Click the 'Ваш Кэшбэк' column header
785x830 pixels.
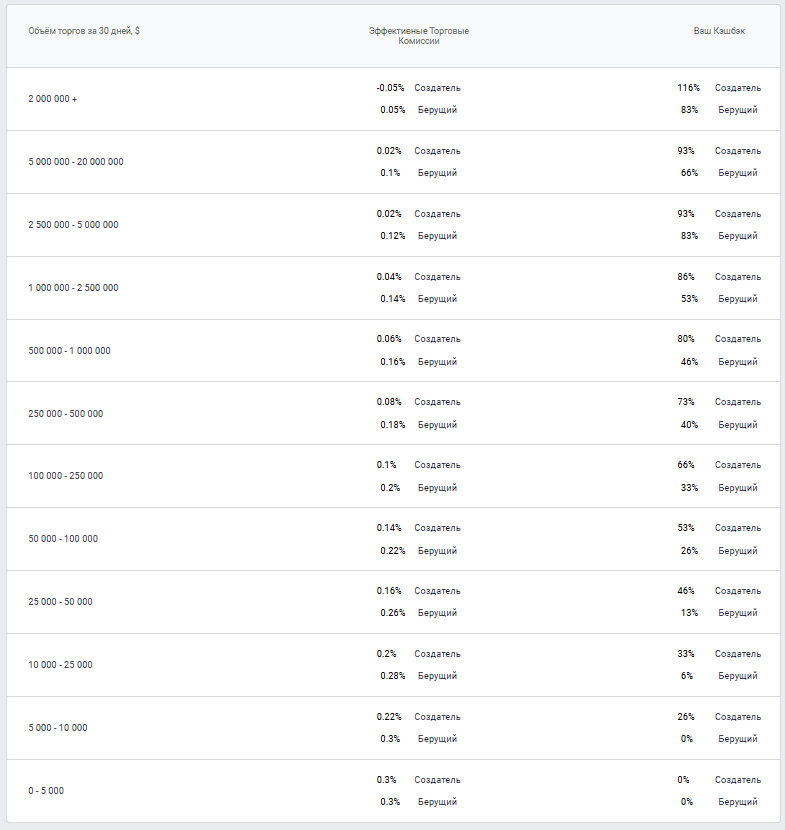point(719,31)
